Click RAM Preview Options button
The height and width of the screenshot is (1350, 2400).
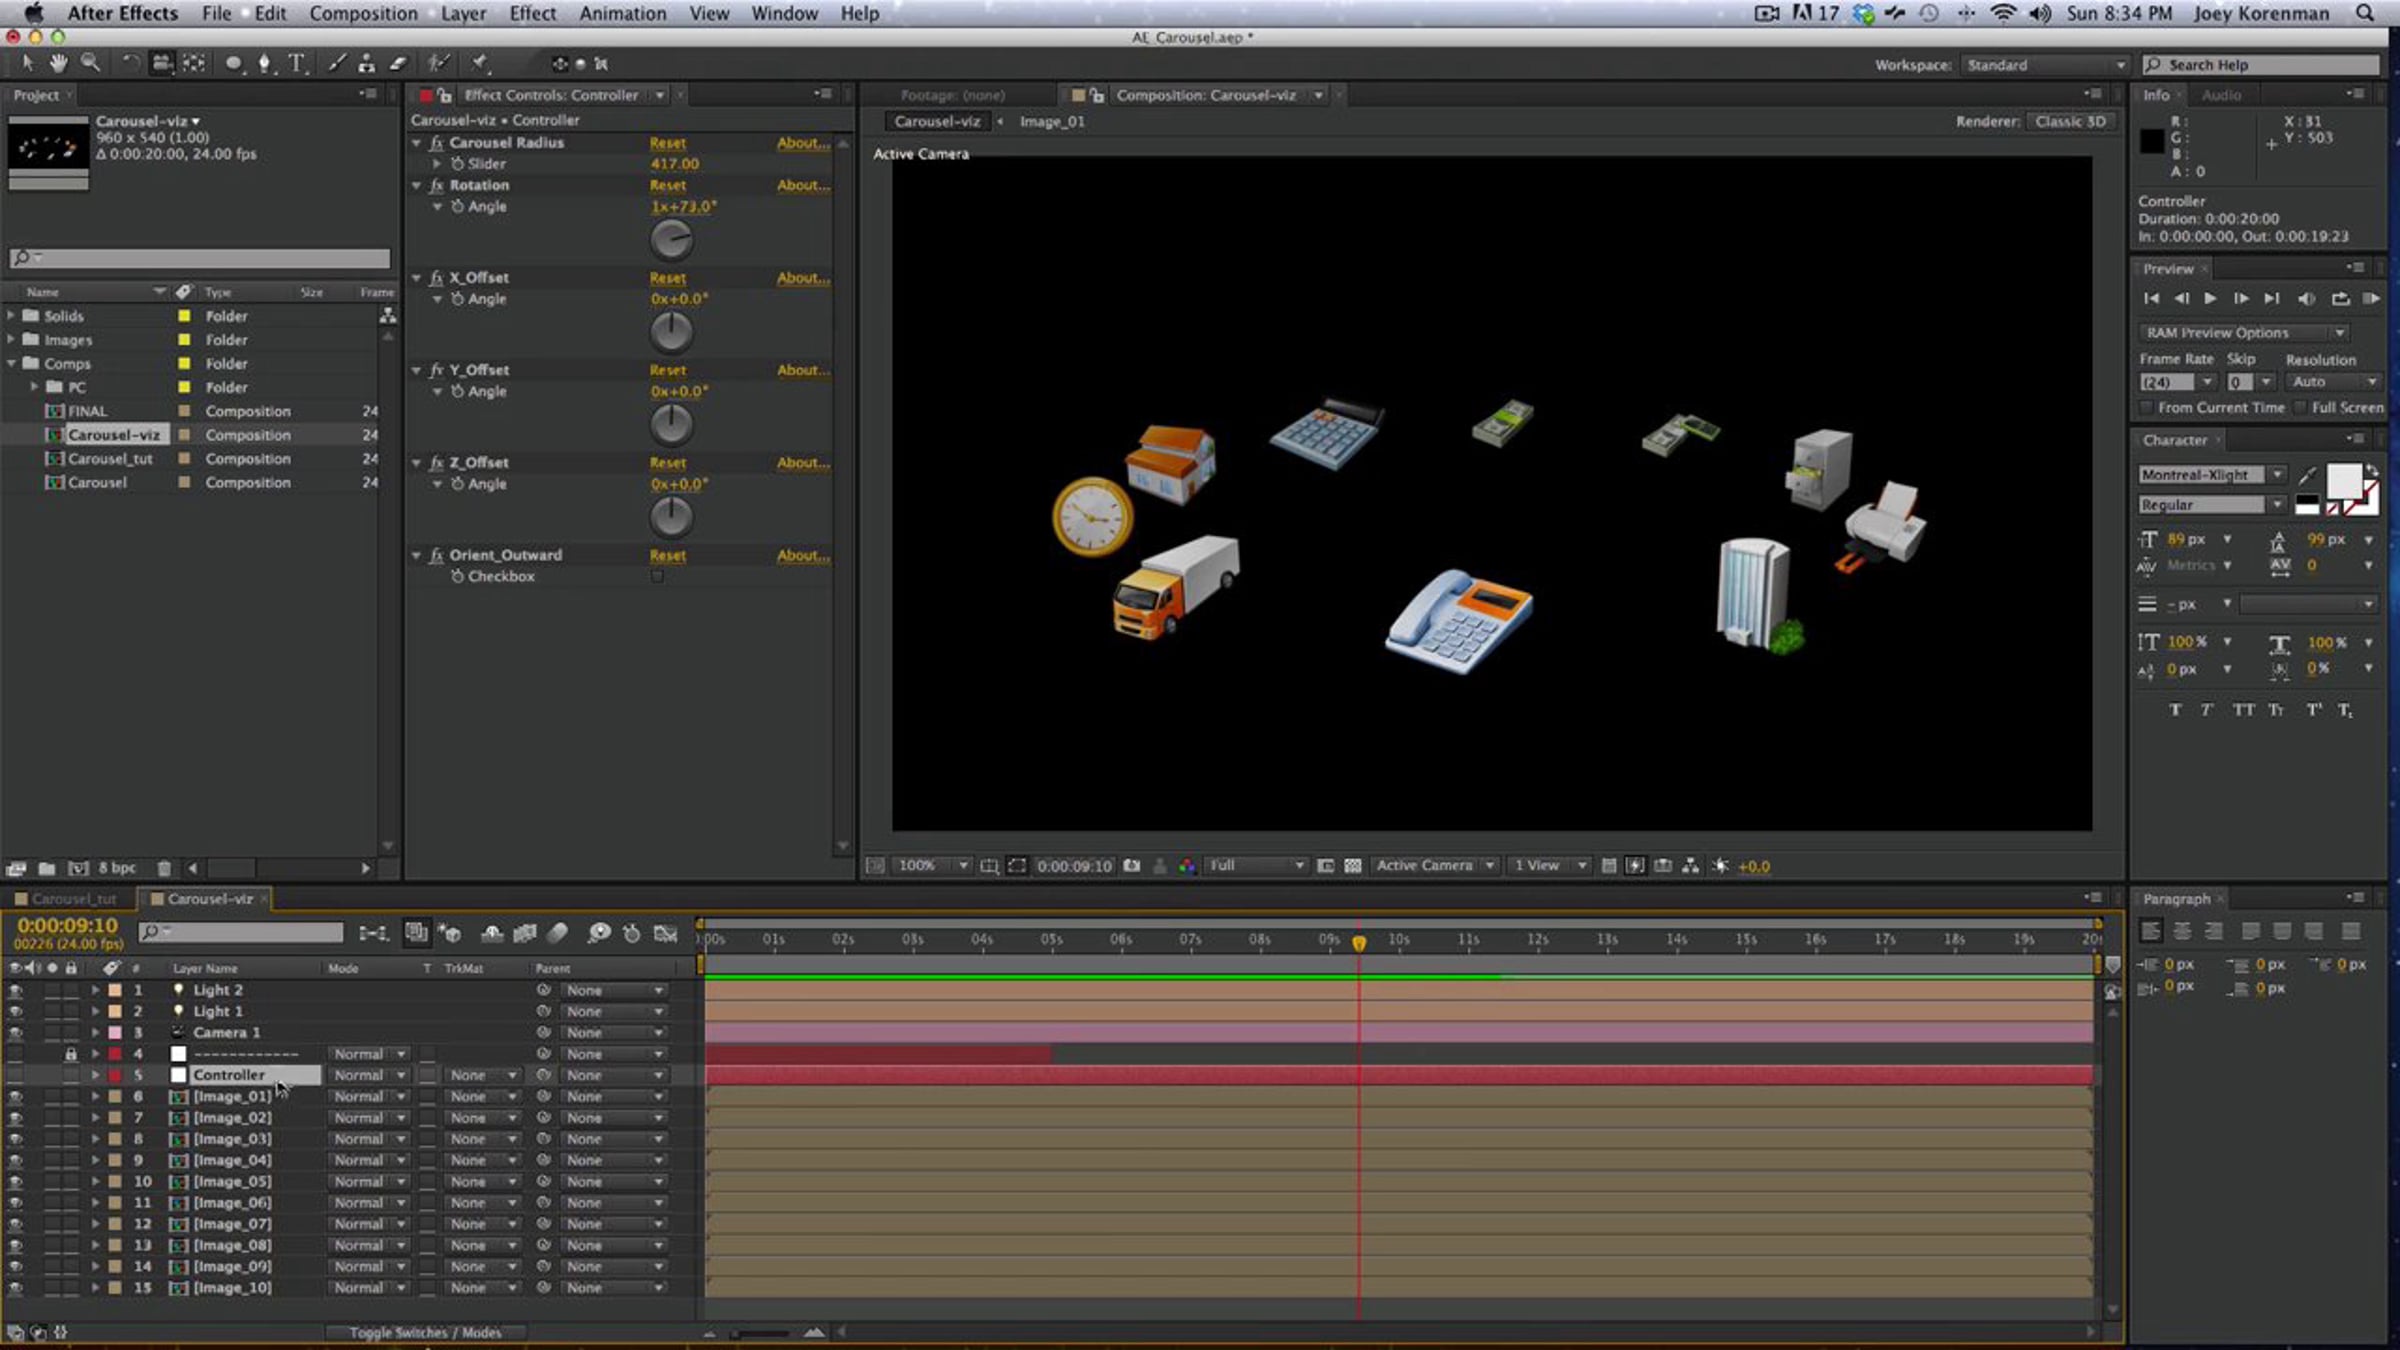tap(2244, 333)
